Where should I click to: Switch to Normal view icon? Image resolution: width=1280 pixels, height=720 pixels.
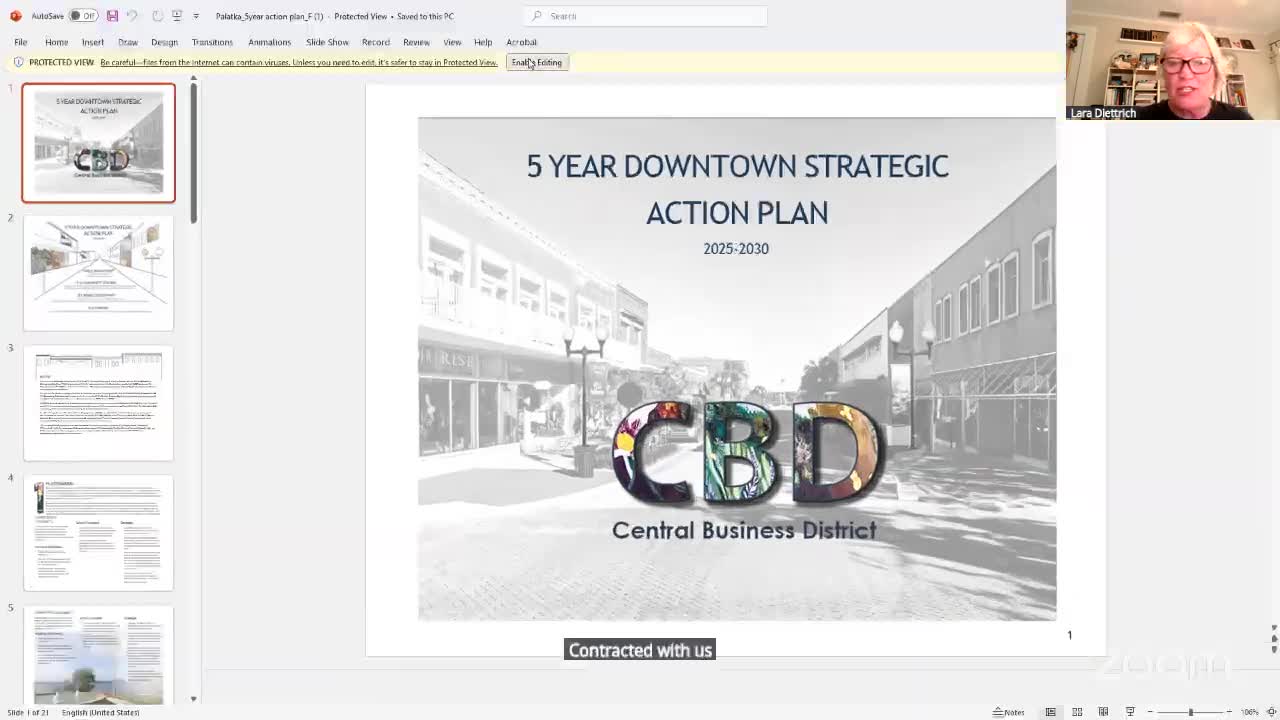click(1050, 712)
